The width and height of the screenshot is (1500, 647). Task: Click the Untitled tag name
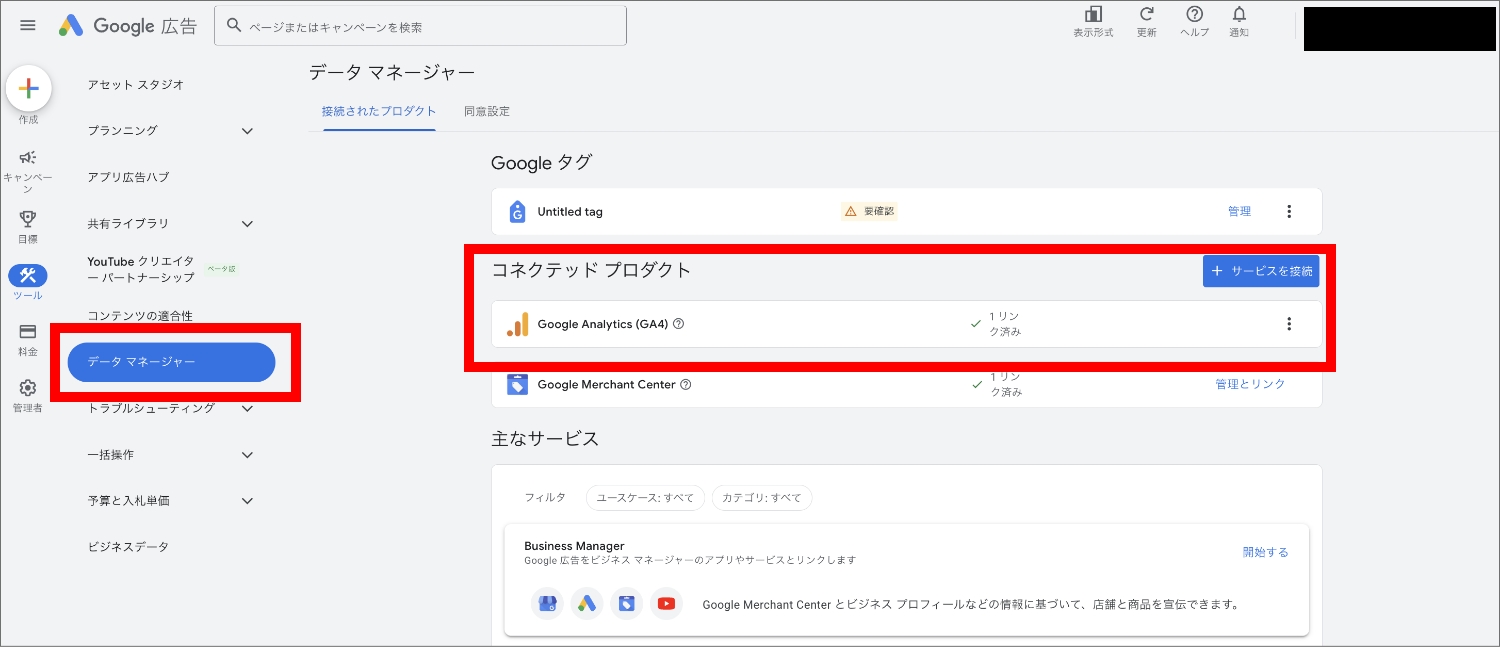click(x=570, y=212)
